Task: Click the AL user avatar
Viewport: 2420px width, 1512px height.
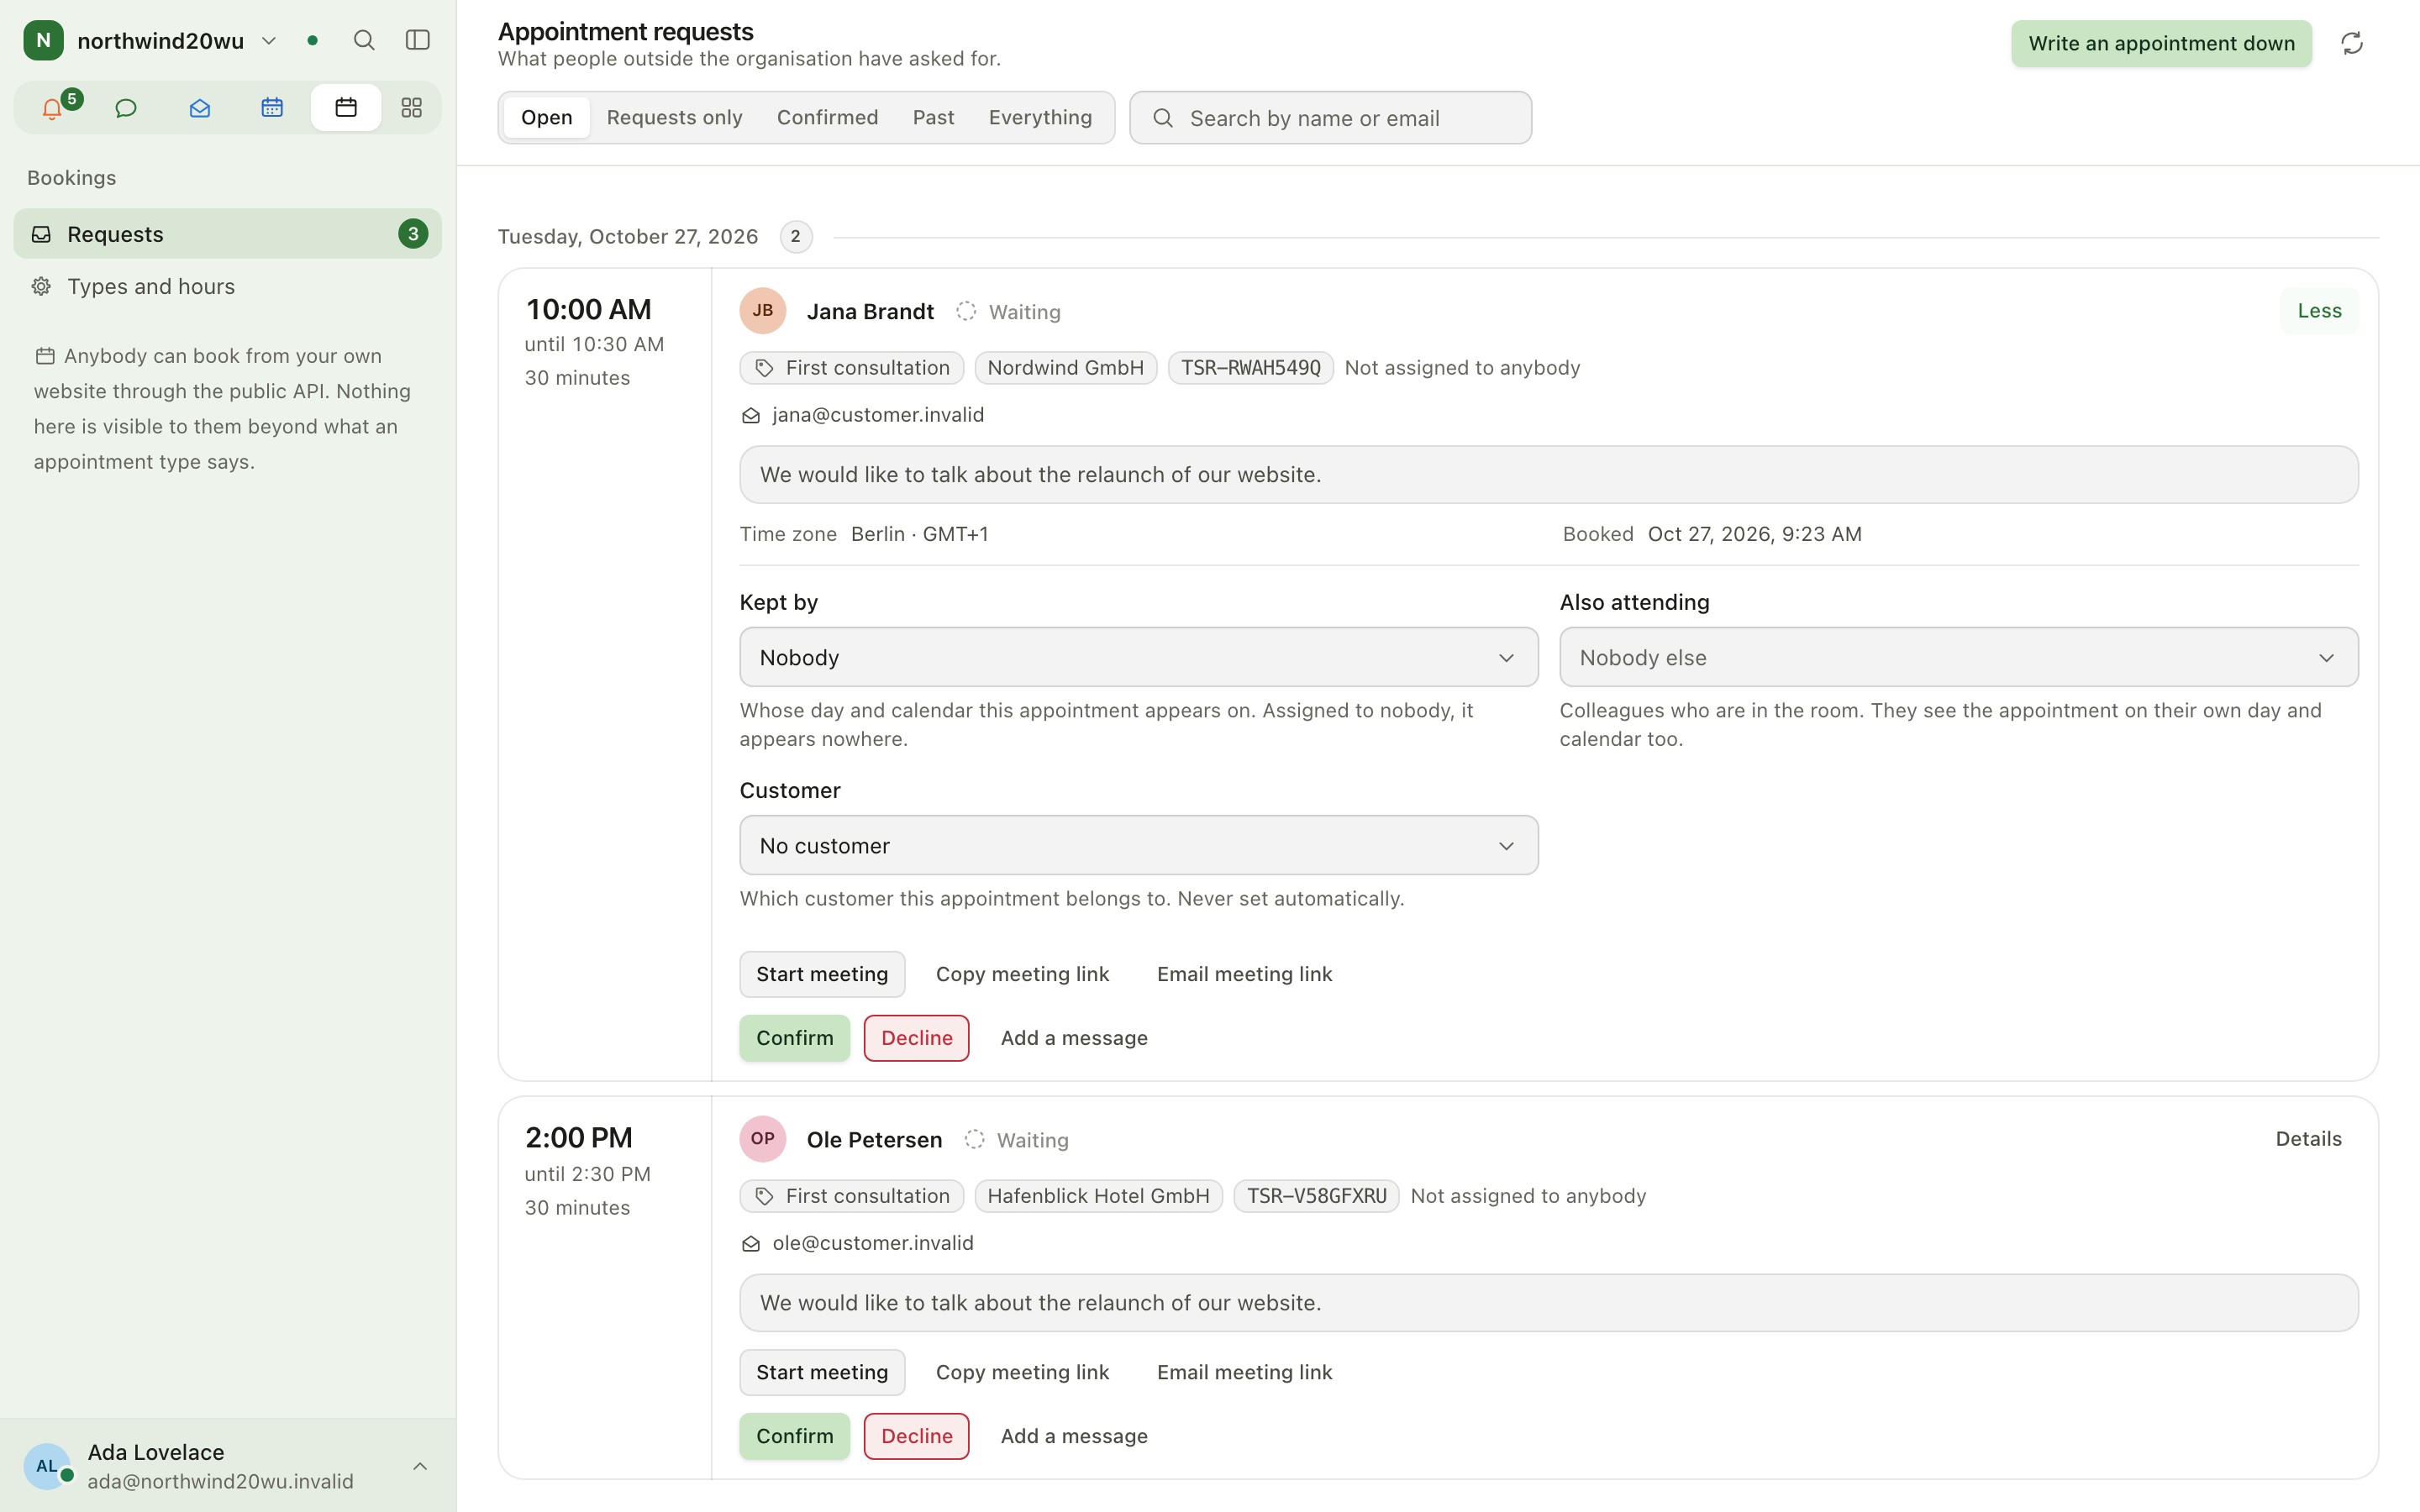Action: pos(47,1466)
